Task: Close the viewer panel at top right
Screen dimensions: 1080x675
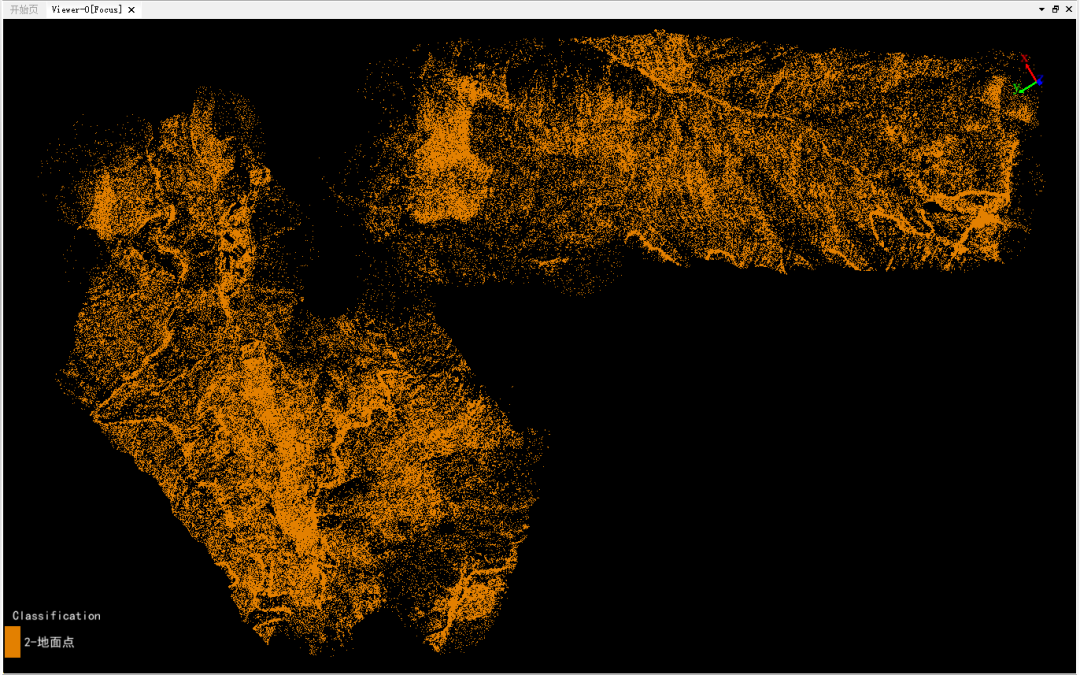Action: tap(1069, 10)
